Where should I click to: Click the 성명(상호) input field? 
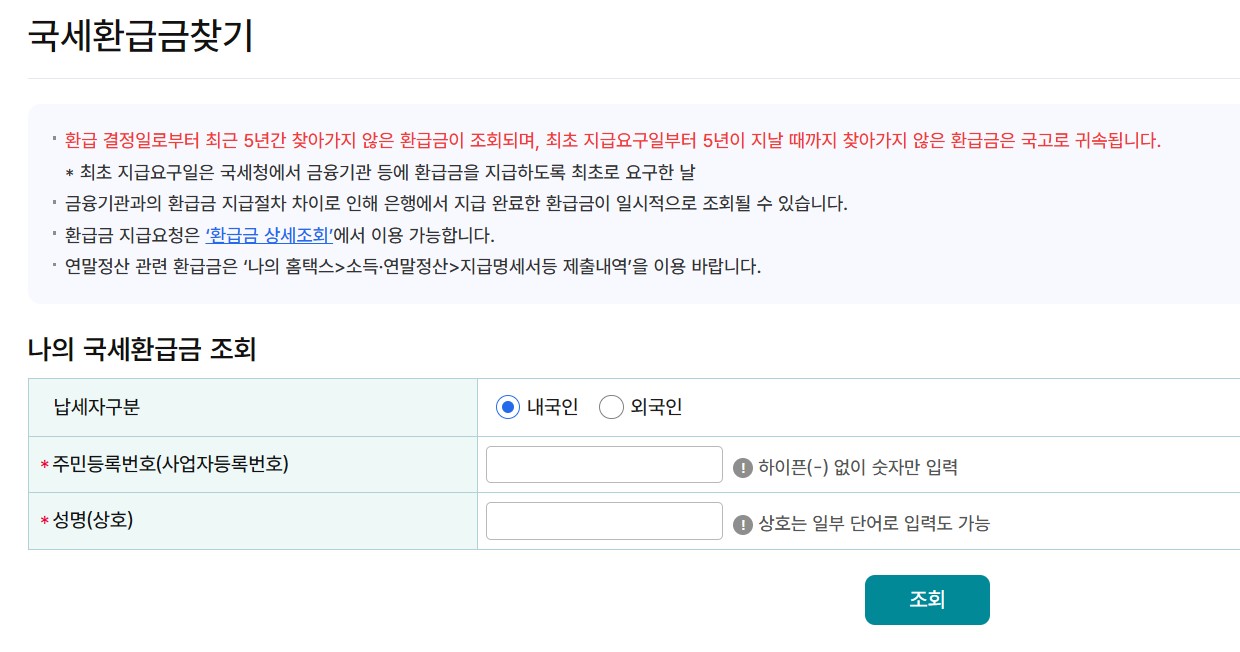[604, 521]
